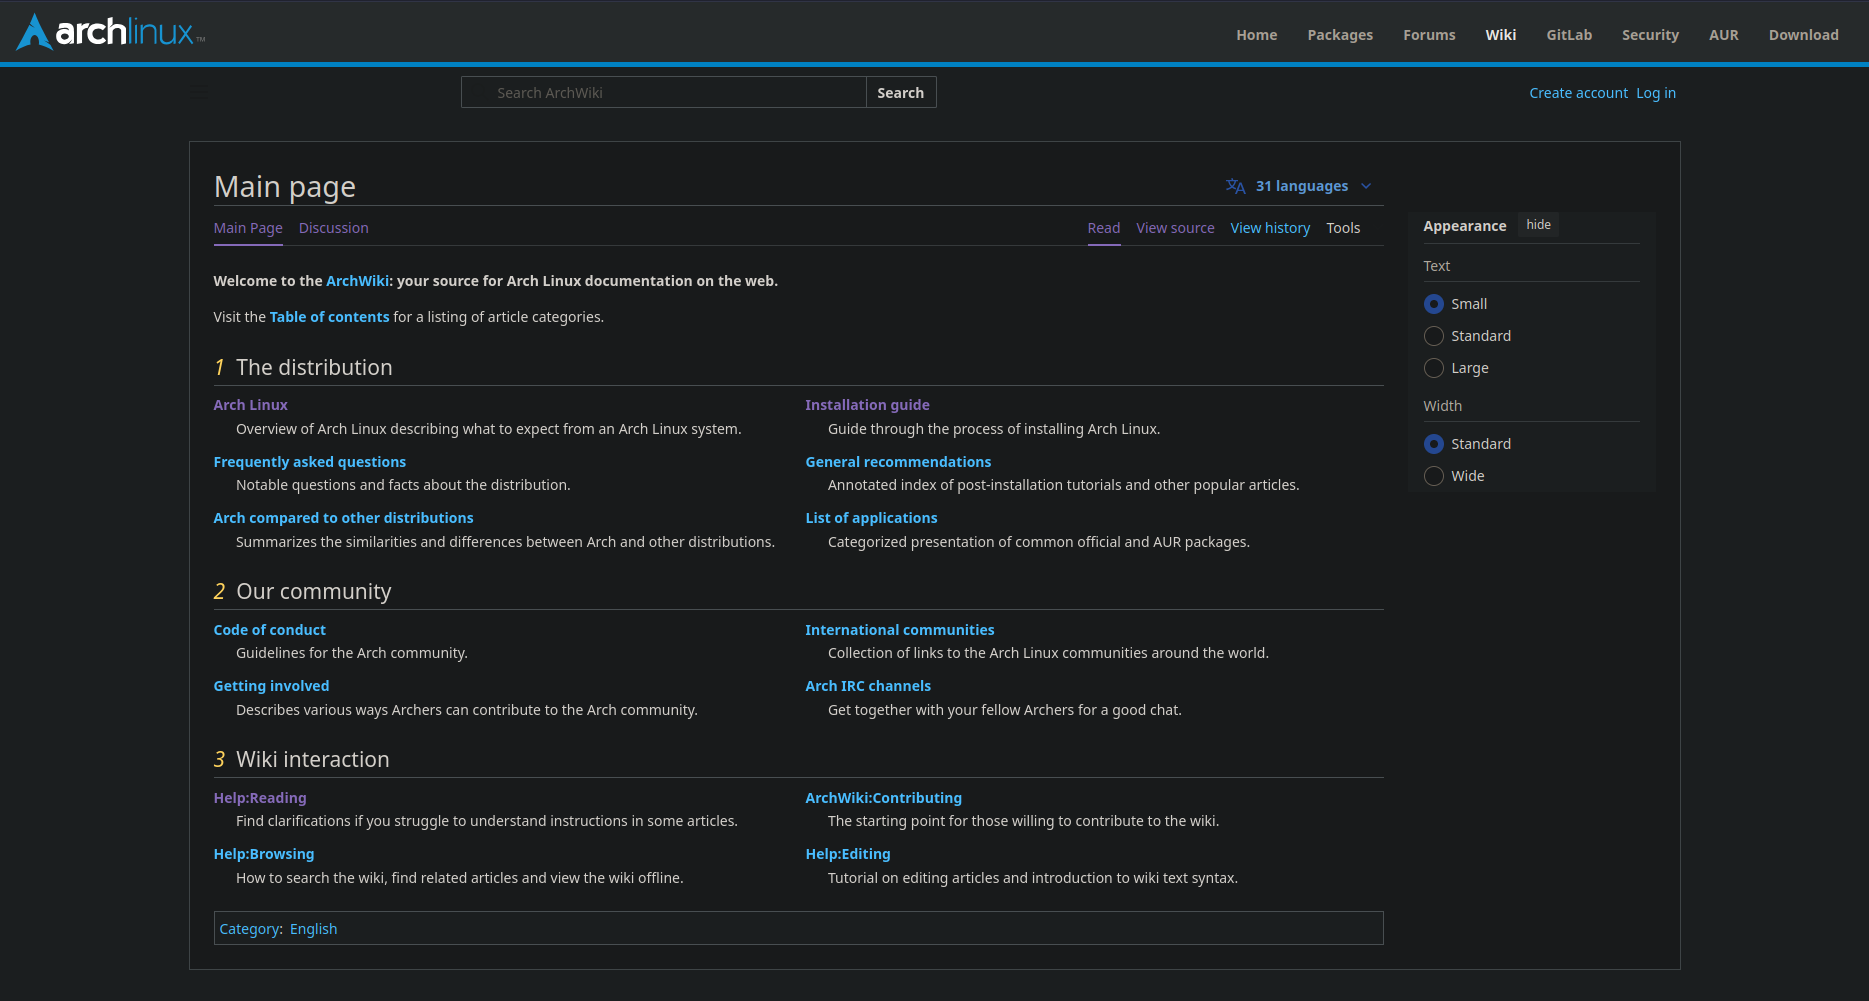Viewport: 1869px width, 1001px height.
Task: Open Table of contents link
Action: pyautogui.click(x=329, y=317)
